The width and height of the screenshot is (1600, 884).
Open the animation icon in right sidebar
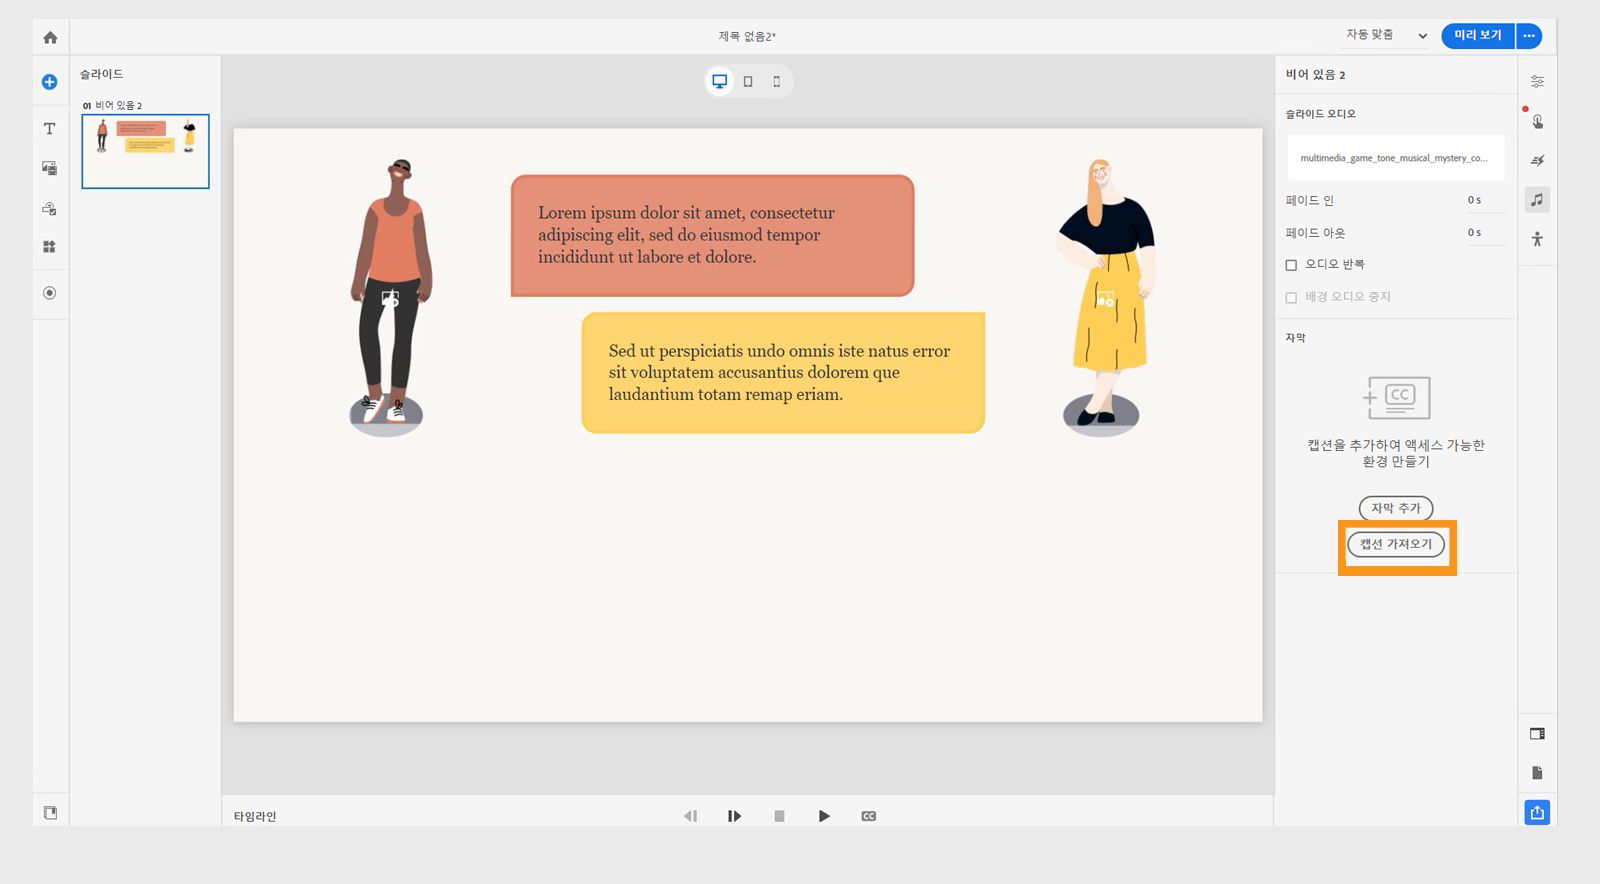pos(1537,160)
